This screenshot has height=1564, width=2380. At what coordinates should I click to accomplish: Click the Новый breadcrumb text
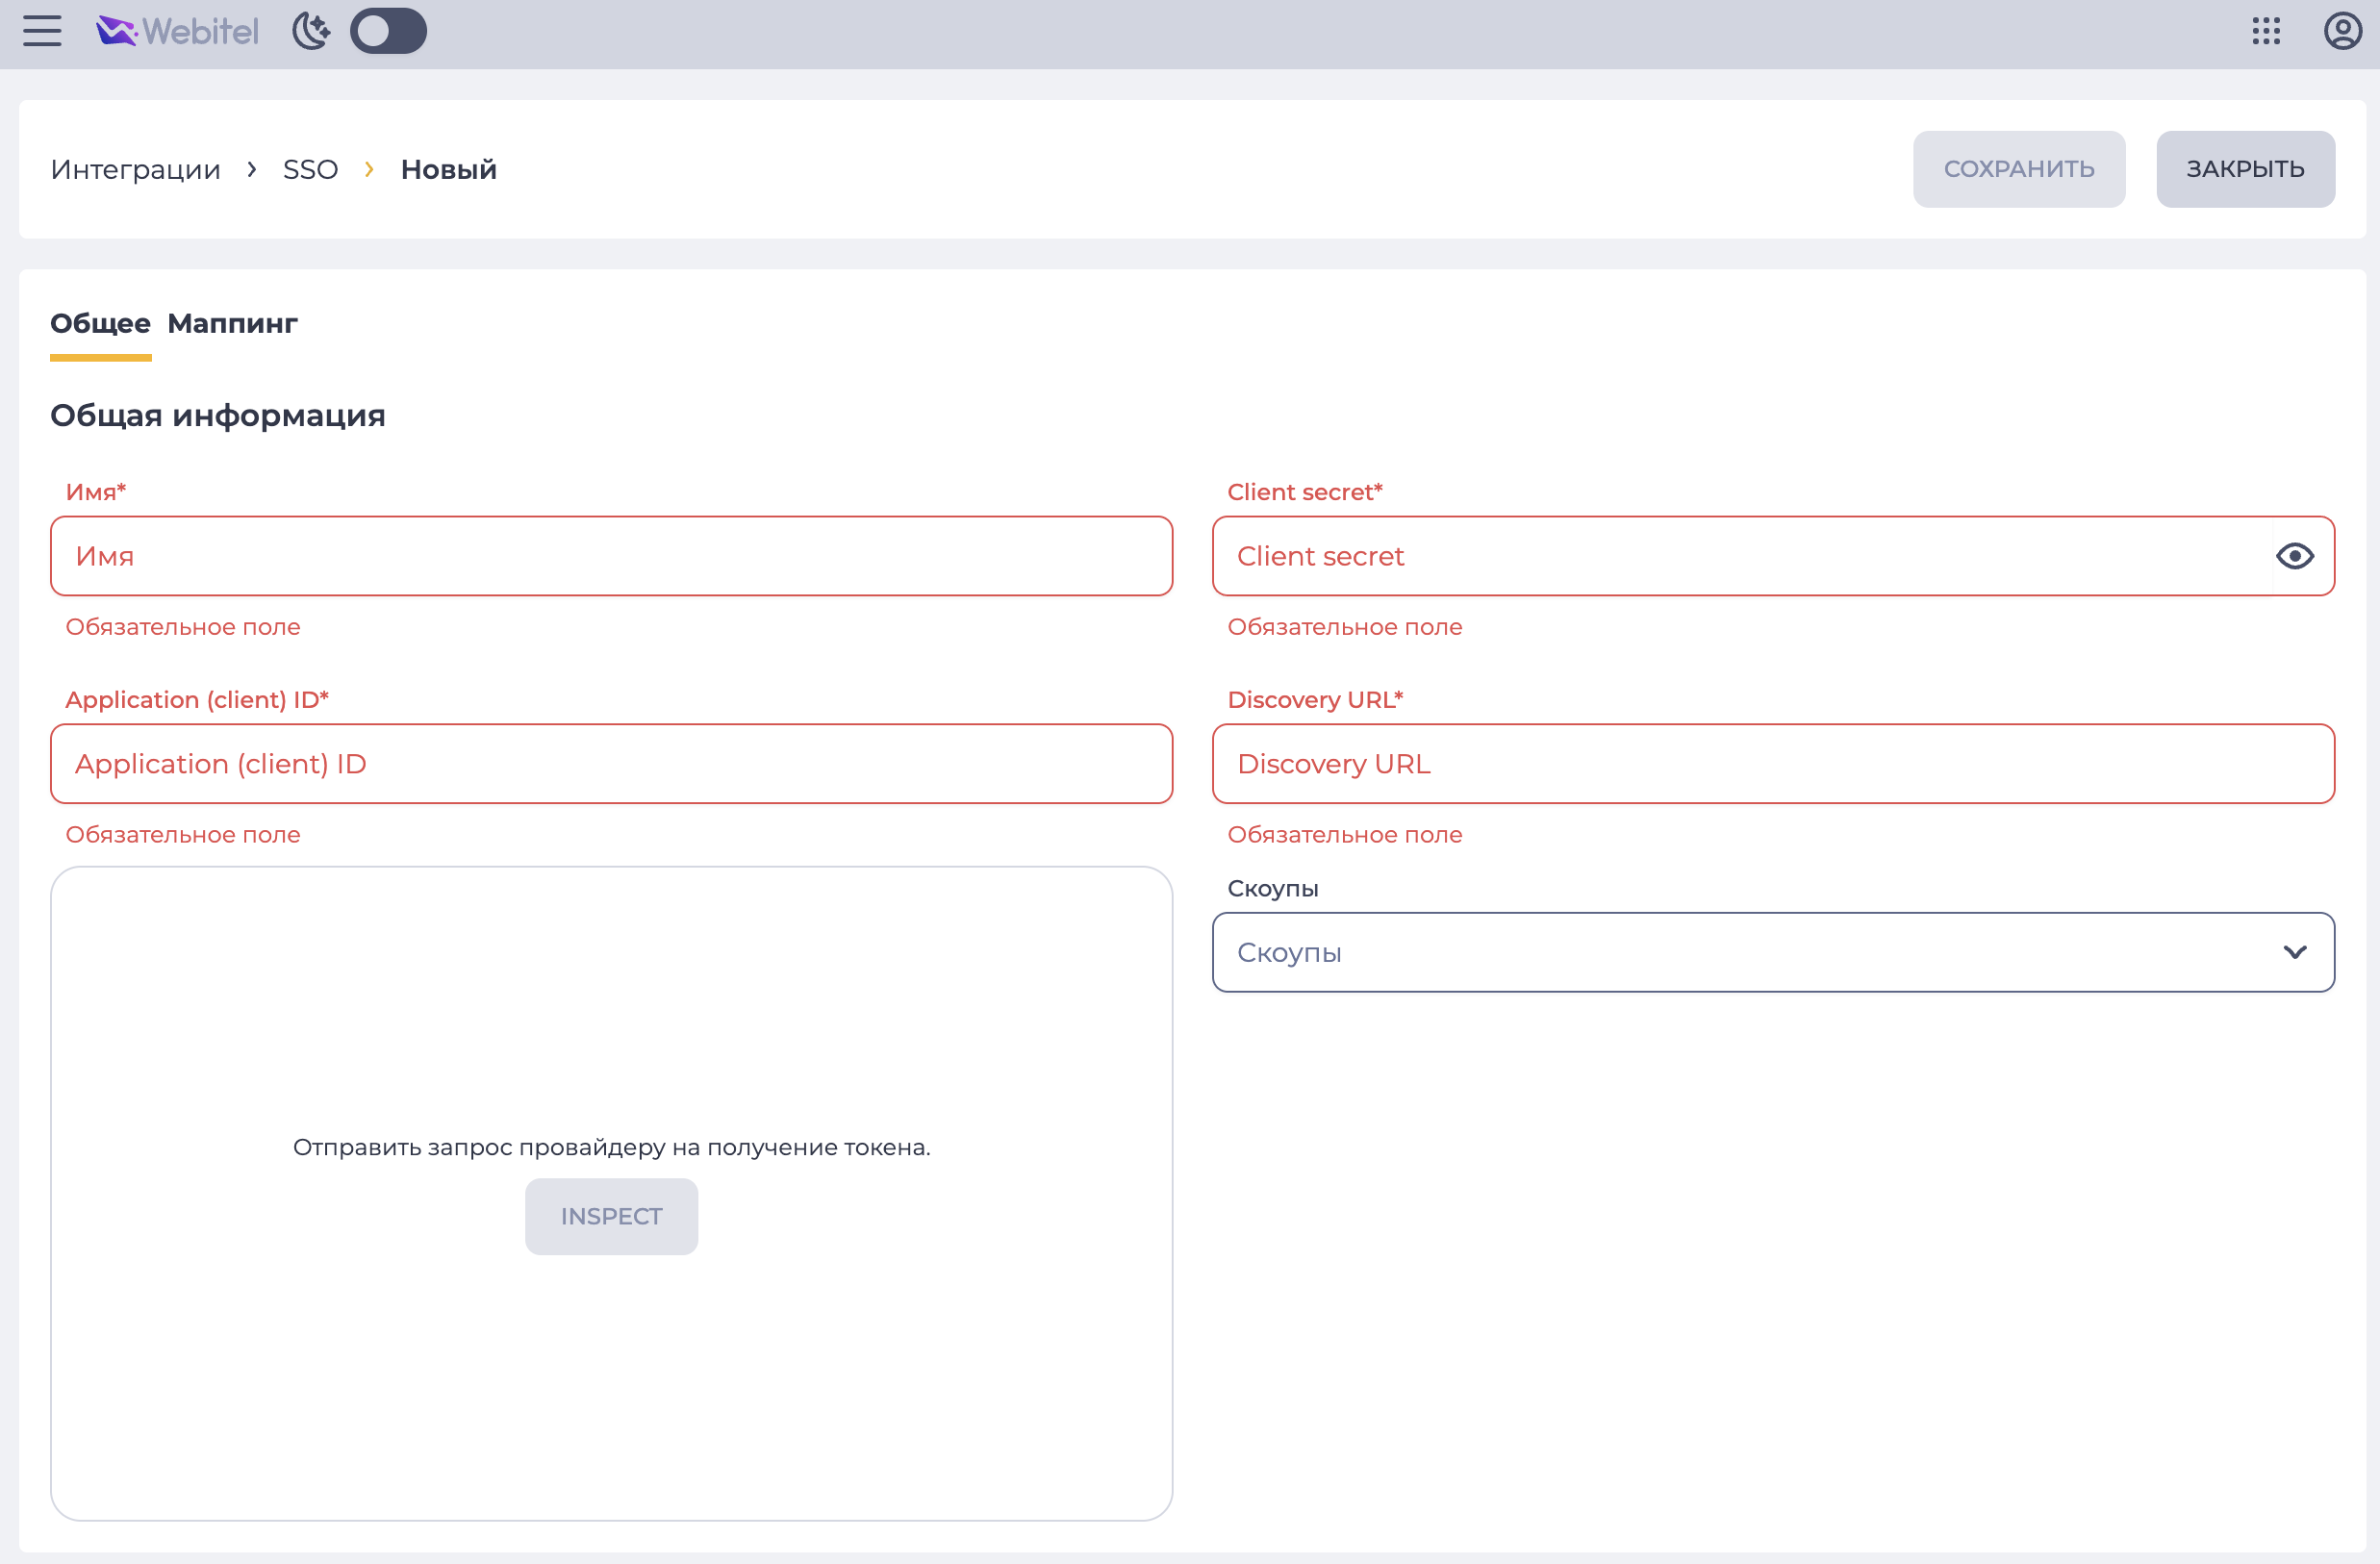click(448, 169)
